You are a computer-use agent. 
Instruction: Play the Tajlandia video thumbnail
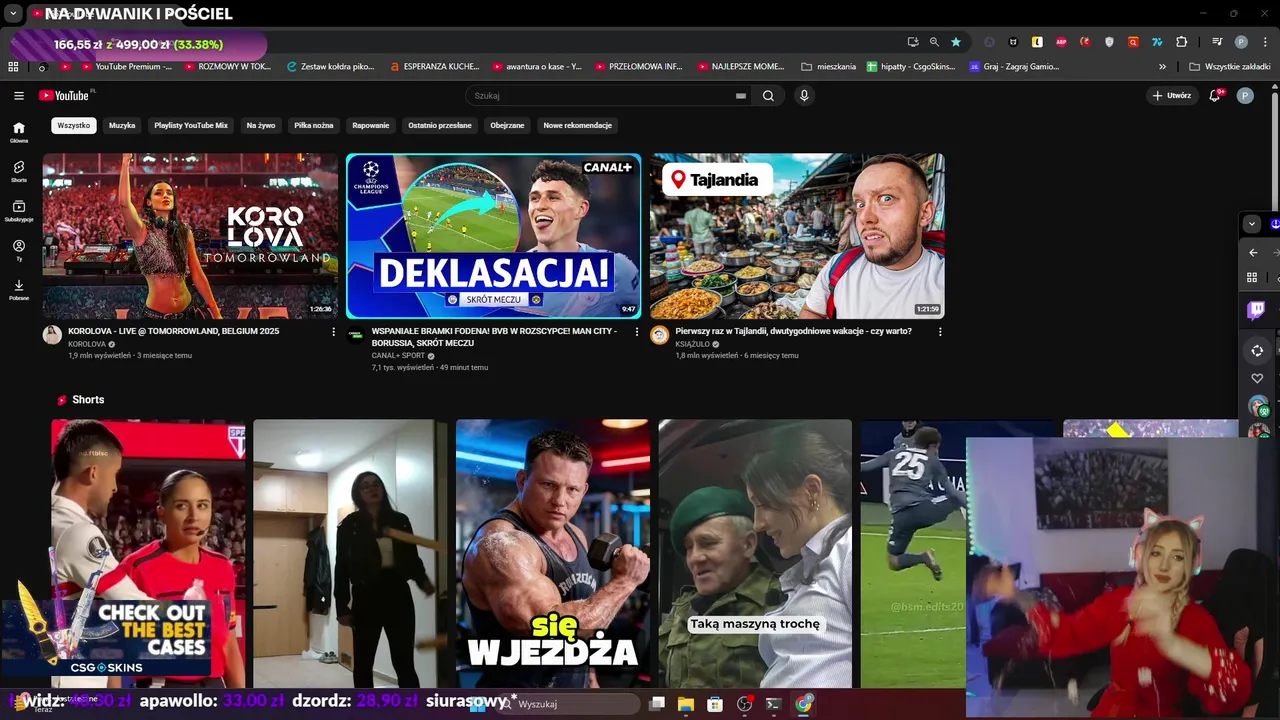tap(797, 236)
